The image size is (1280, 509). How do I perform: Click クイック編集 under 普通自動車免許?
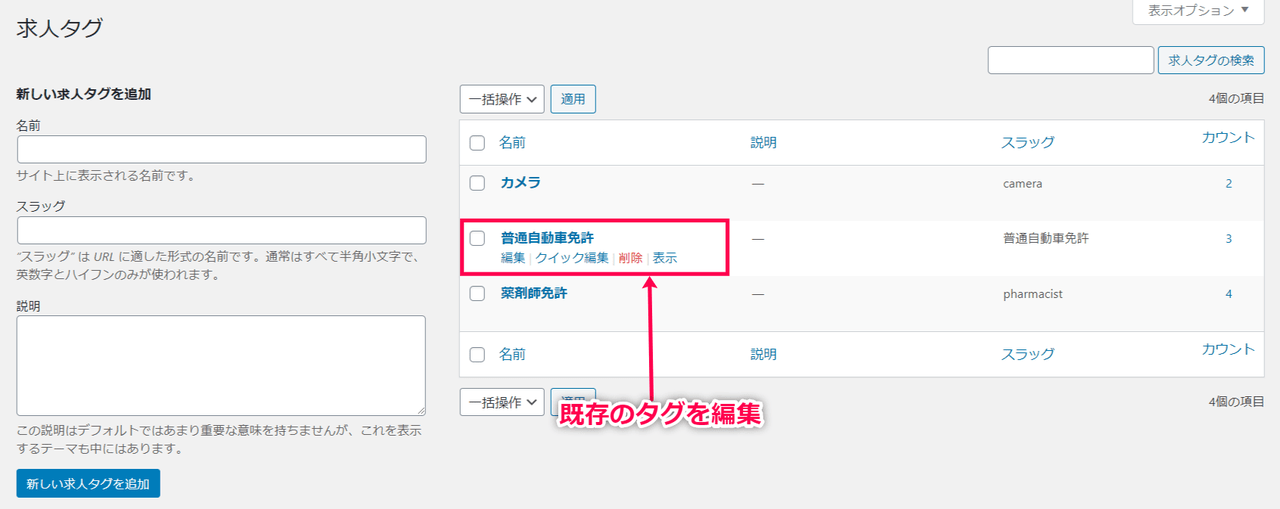572,258
